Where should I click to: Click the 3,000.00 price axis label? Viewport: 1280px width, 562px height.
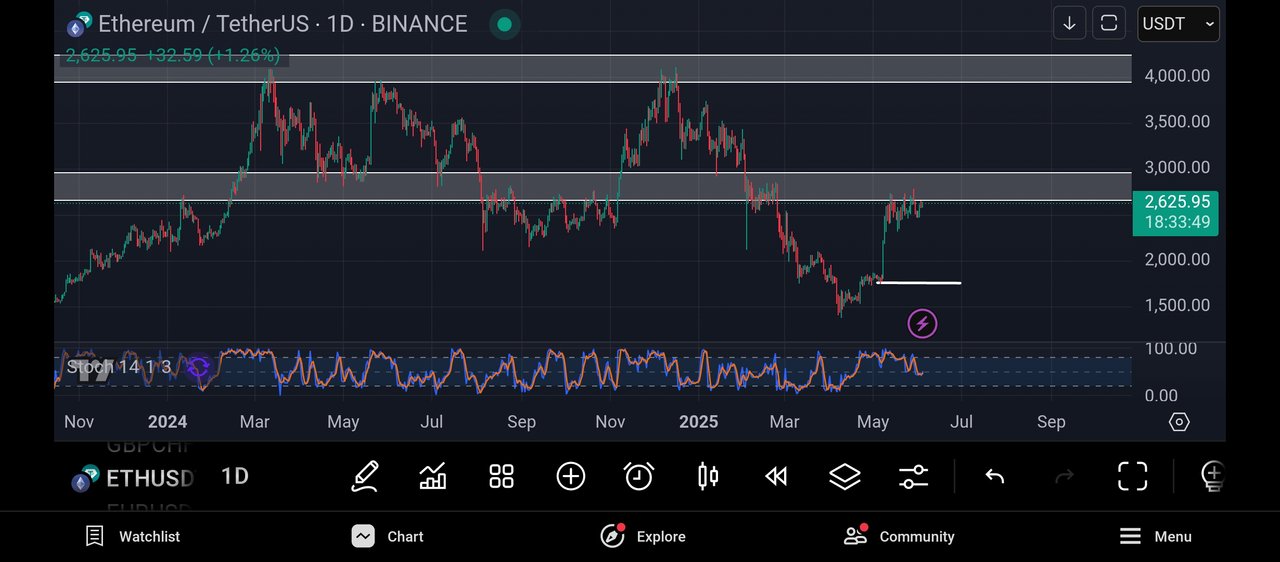pos(1177,168)
